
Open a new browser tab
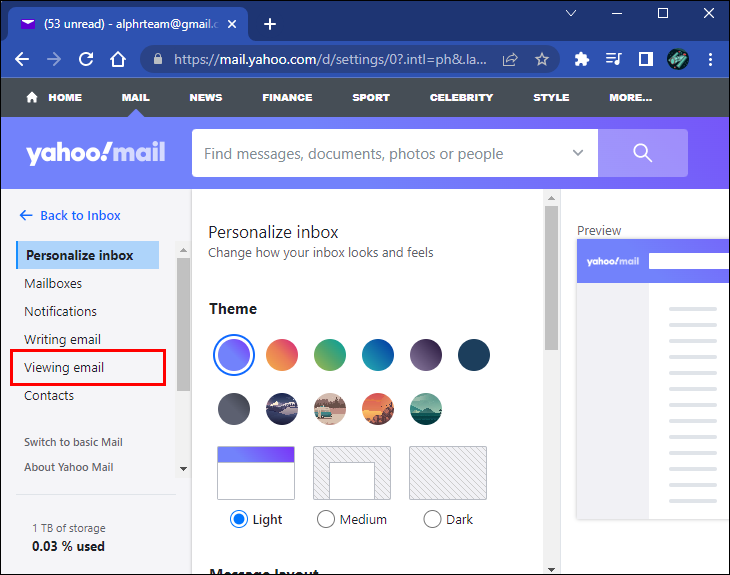click(x=270, y=24)
